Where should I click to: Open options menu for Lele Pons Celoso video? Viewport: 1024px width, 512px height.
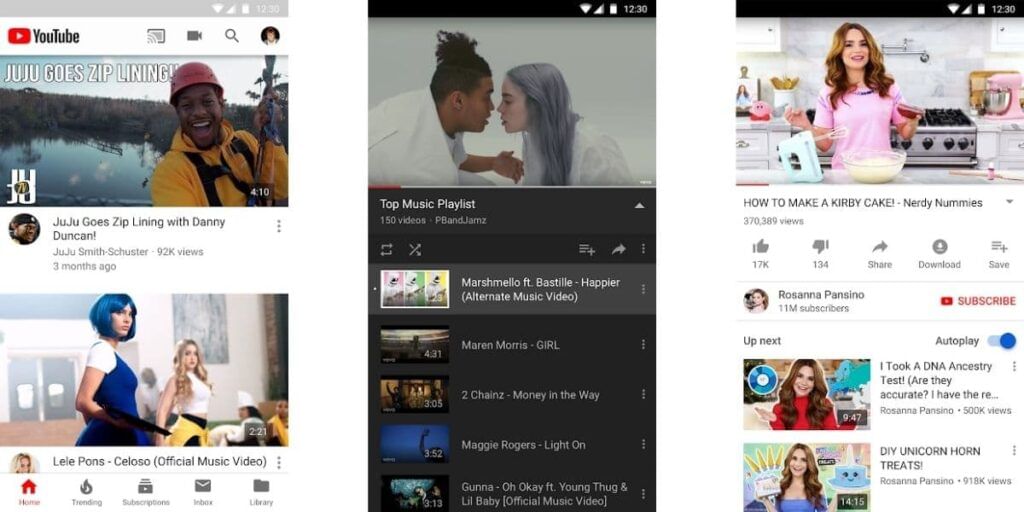coord(279,462)
